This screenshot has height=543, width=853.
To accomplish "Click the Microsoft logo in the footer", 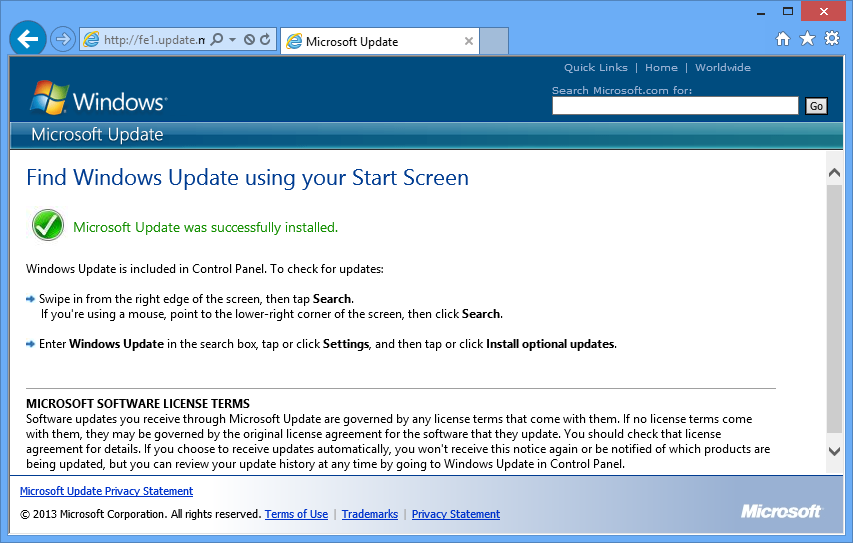I will click(x=781, y=511).
